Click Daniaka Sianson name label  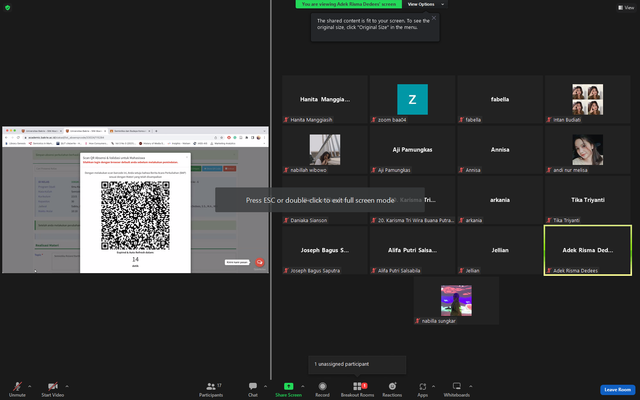309,220
